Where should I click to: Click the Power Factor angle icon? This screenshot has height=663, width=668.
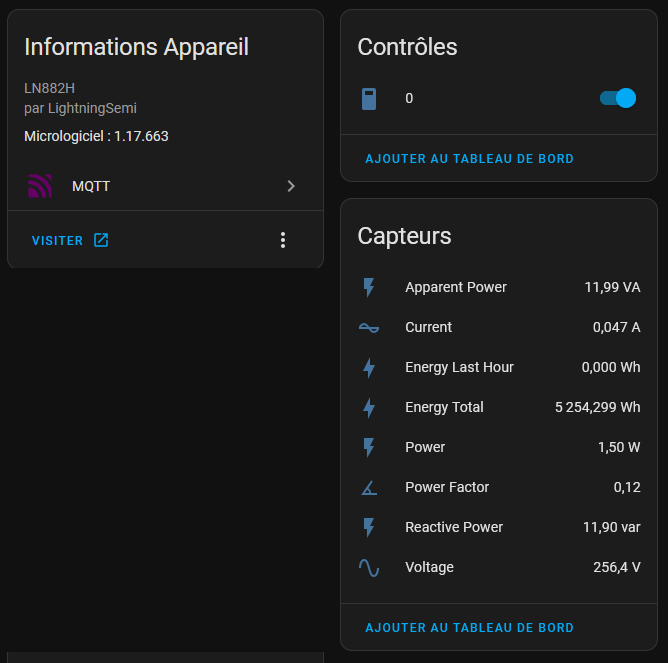pos(369,487)
